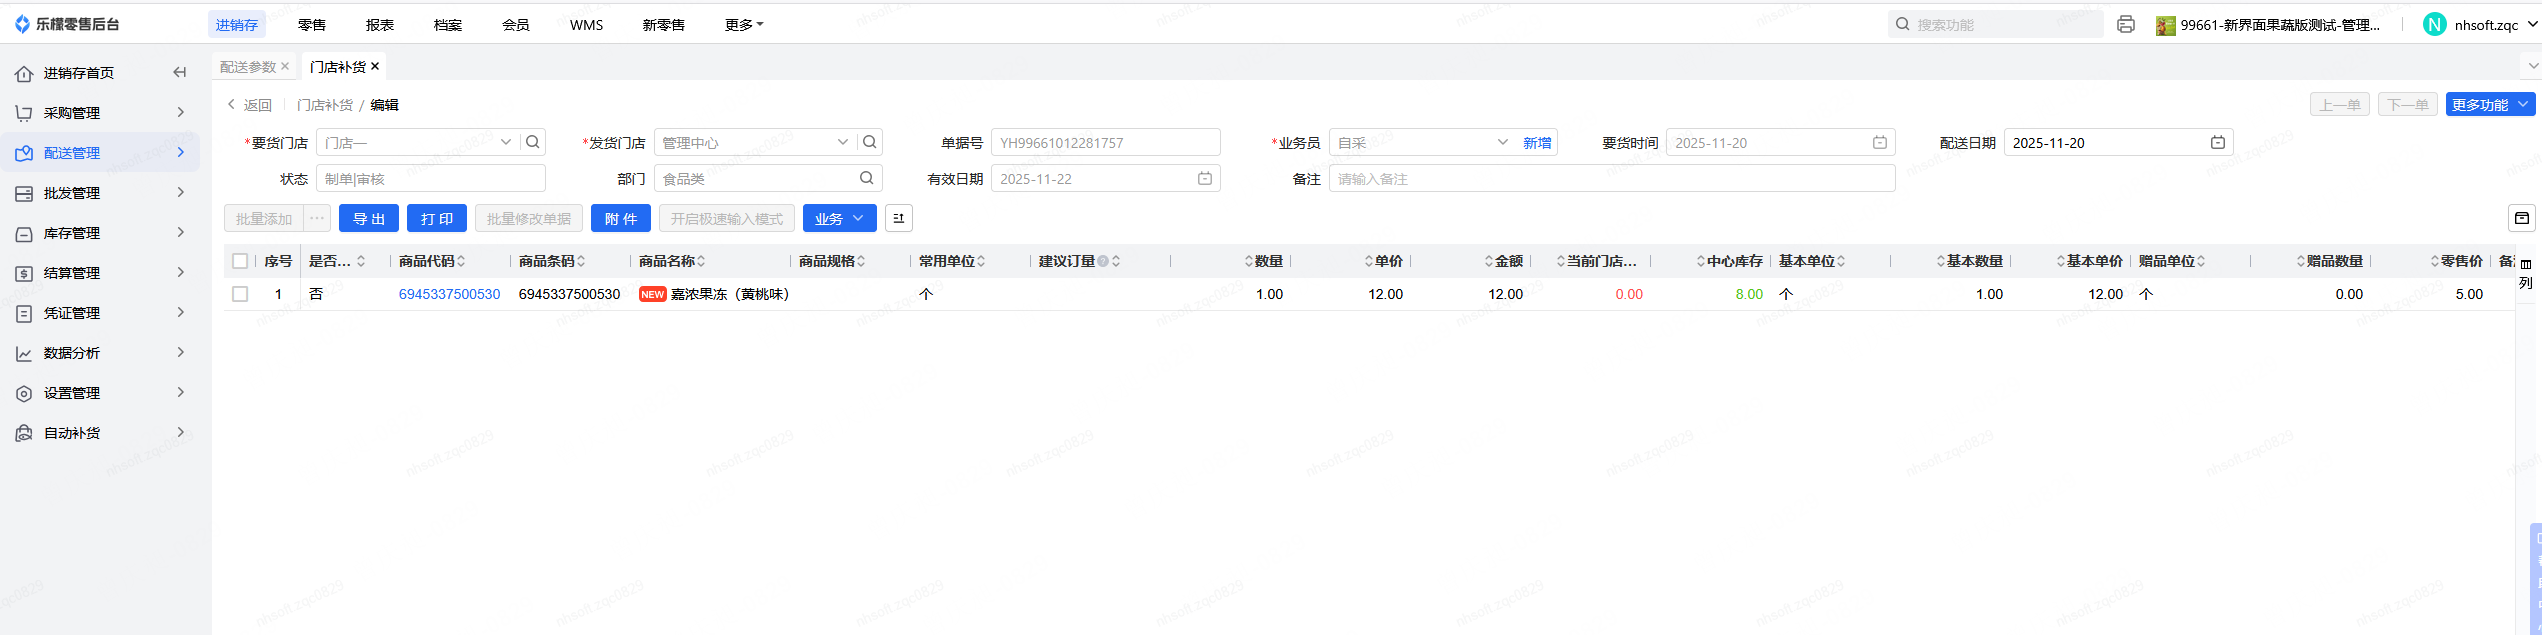Check the row 1 checkbox
The width and height of the screenshot is (2542, 635).
pyautogui.click(x=240, y=294)
